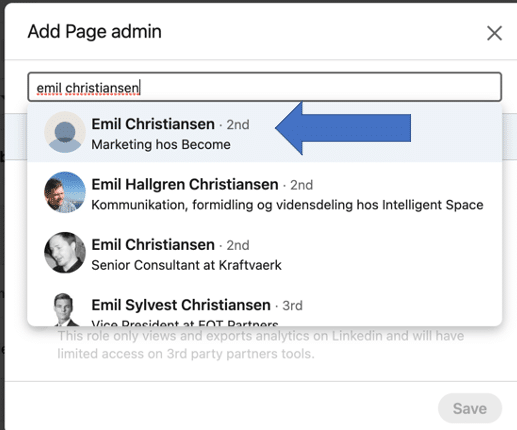
Task: Click the analytics role description text
Action: (261, 345)
